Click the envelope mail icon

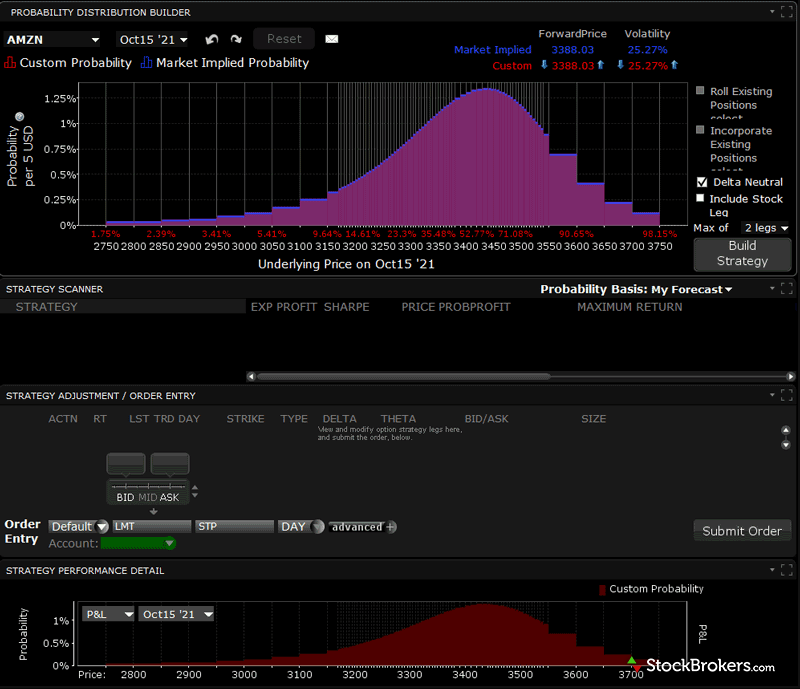(x=332, y=39)
